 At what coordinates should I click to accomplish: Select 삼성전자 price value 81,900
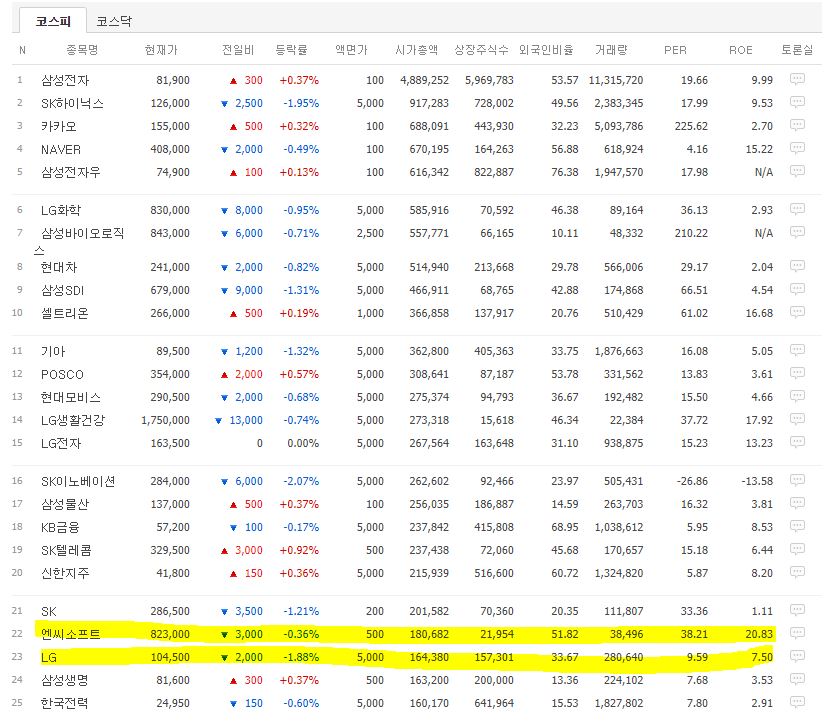[x=172, y=80]
